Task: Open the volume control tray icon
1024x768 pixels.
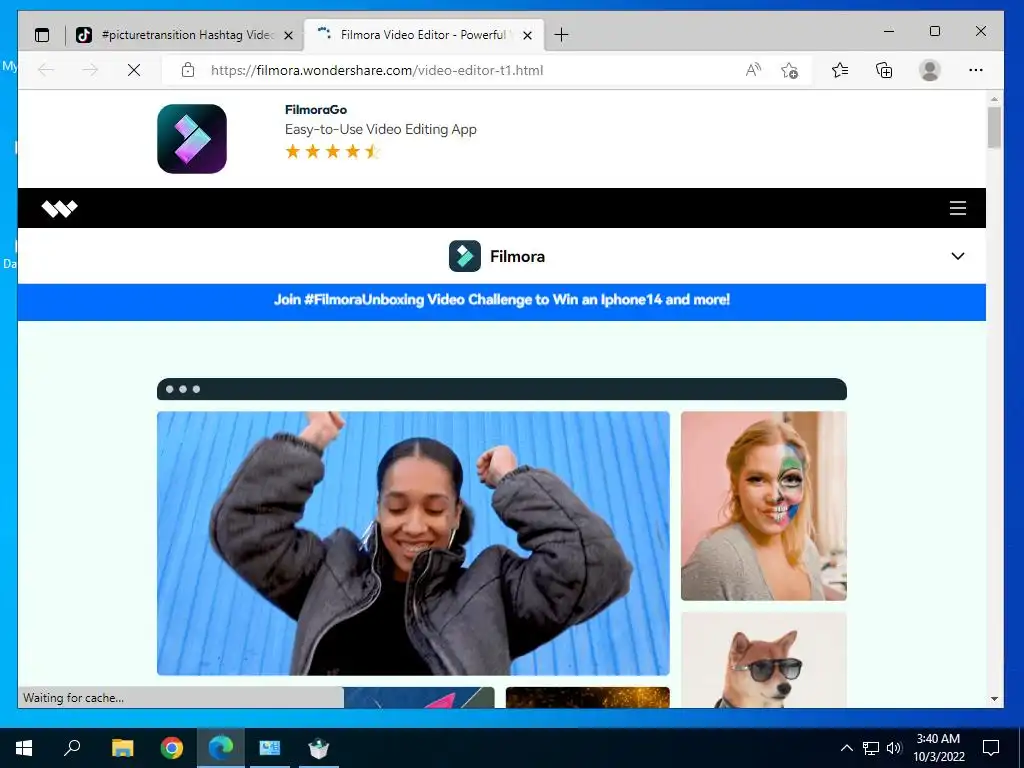Action: 894,748
